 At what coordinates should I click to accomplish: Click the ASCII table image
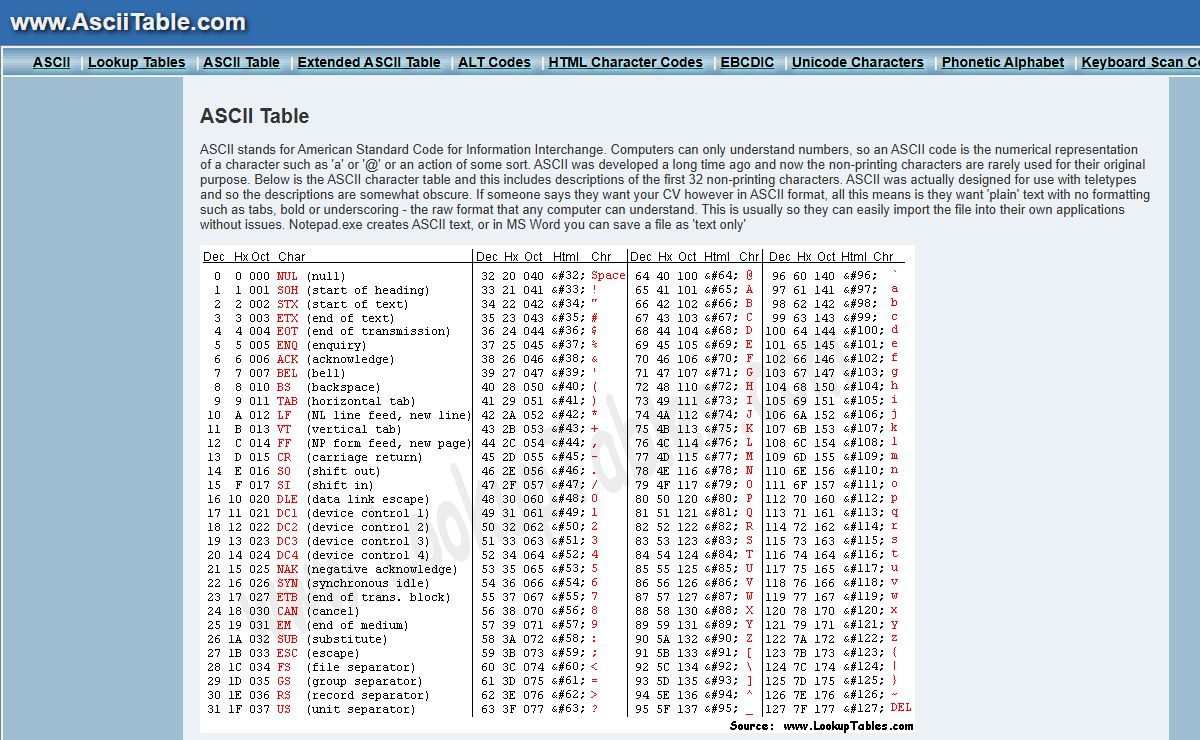click(557, 489)
